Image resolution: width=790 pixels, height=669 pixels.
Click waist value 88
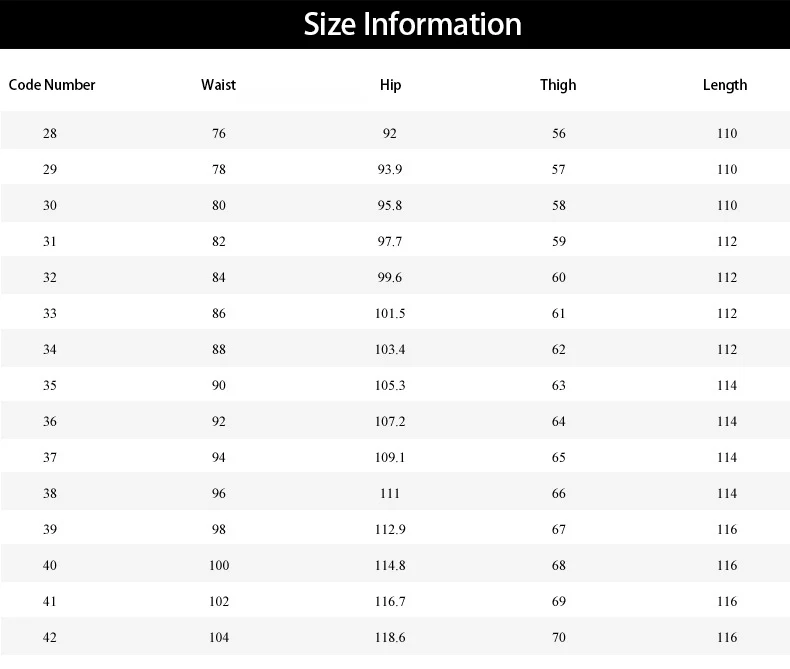coord(219,350)
